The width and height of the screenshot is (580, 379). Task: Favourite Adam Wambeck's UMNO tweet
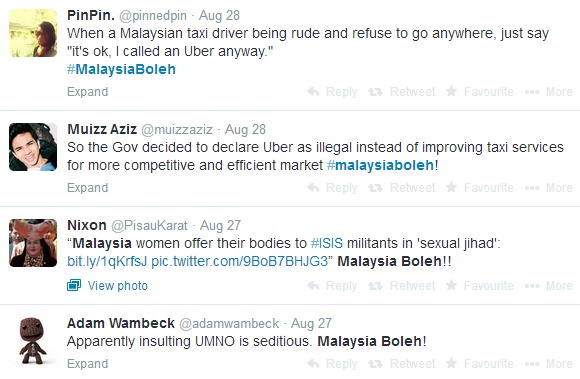479,364
